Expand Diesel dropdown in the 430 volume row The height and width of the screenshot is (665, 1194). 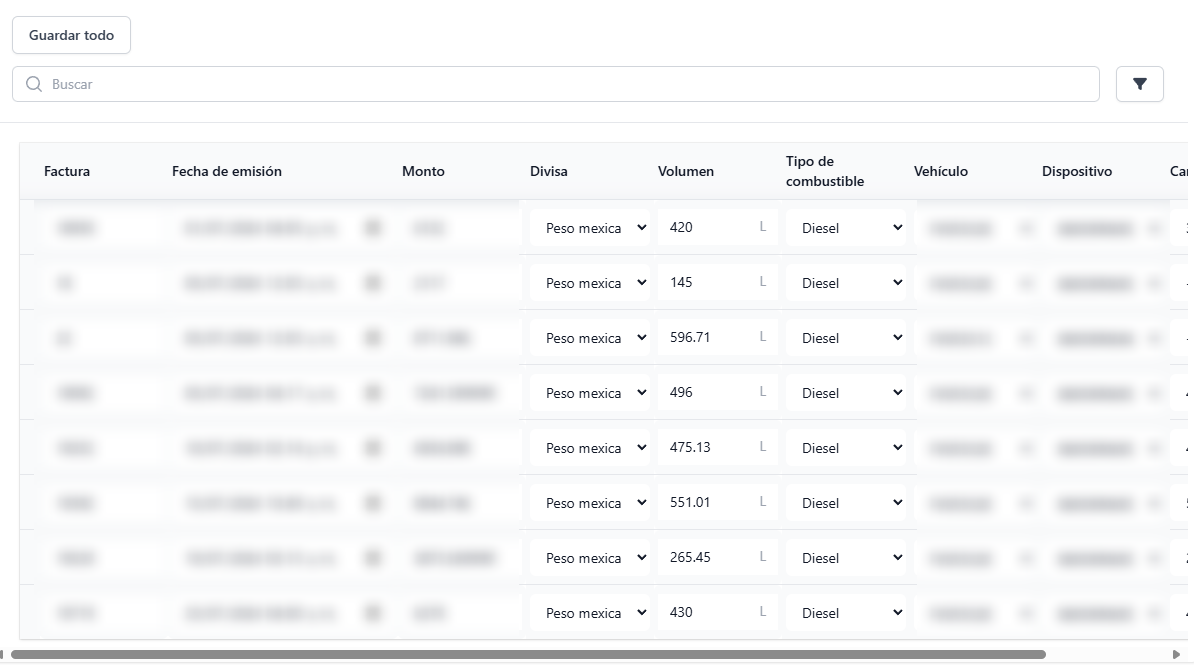pyautogui.click(x=845, y=613)
